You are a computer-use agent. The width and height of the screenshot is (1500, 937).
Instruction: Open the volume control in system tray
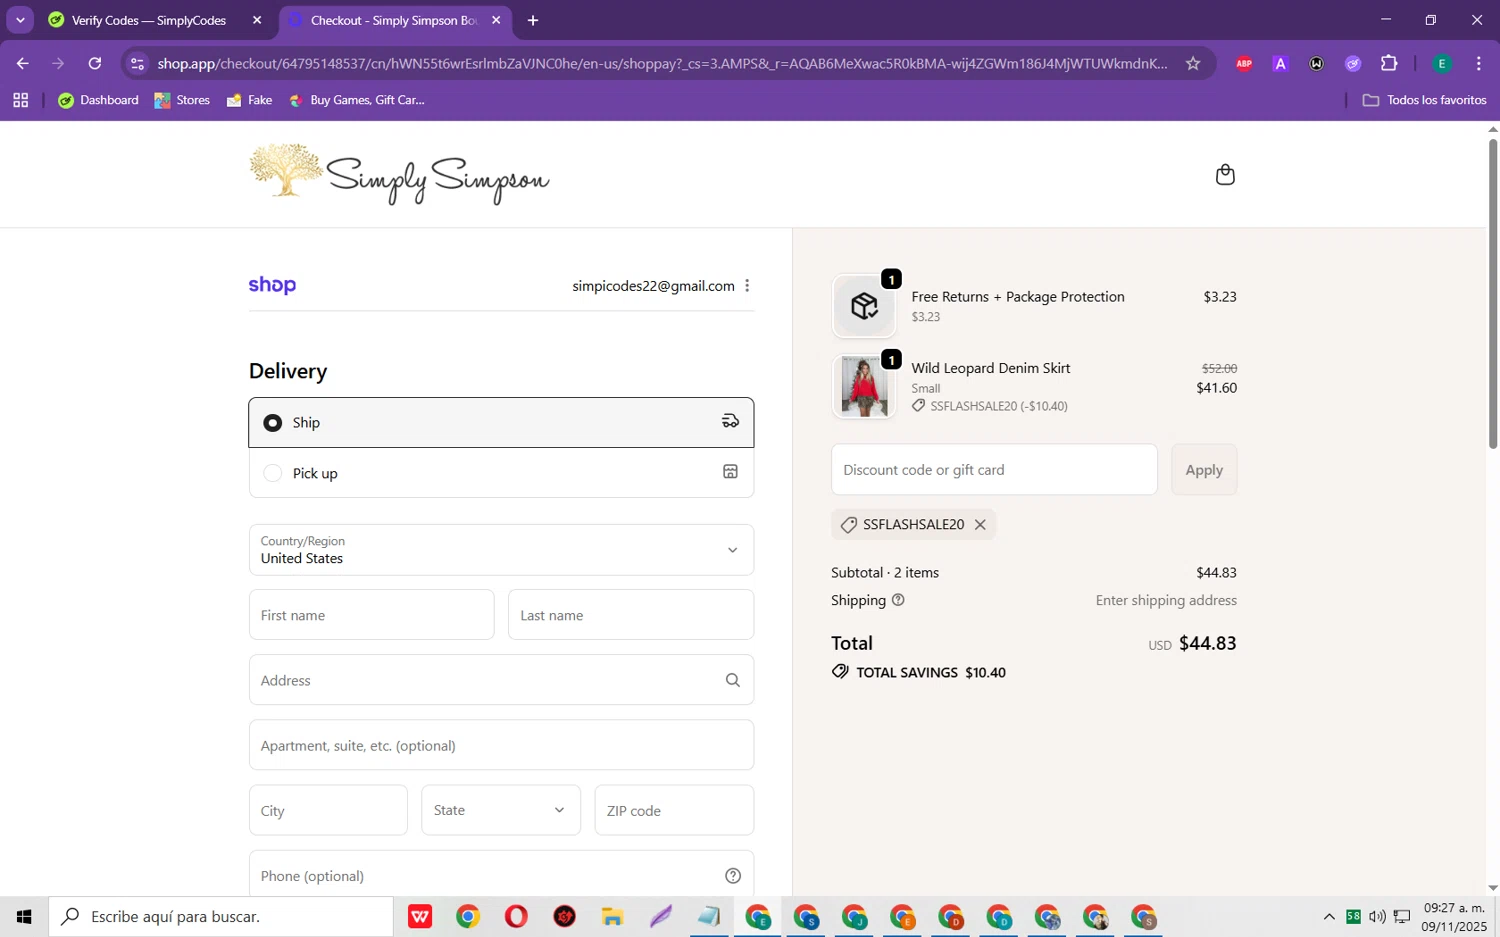1377,916
